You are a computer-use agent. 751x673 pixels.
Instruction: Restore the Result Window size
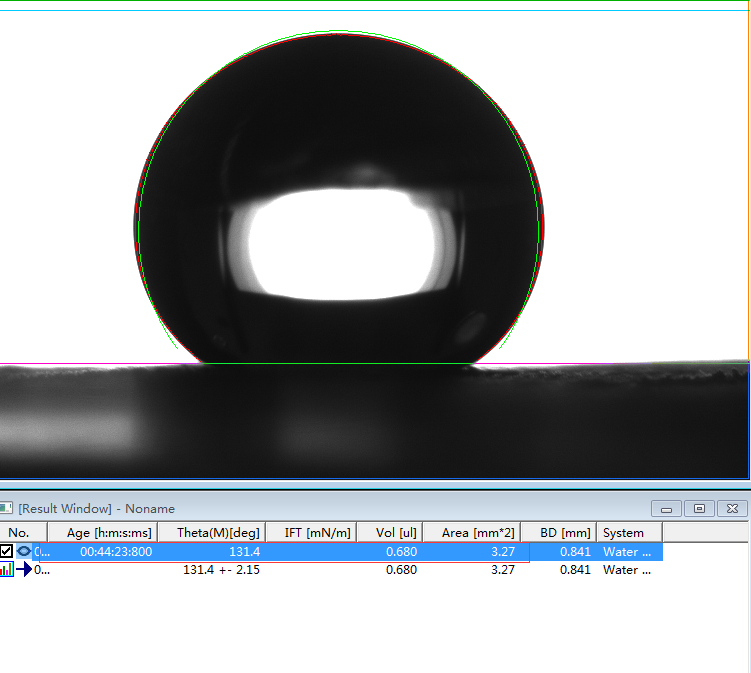coord(699,508)
